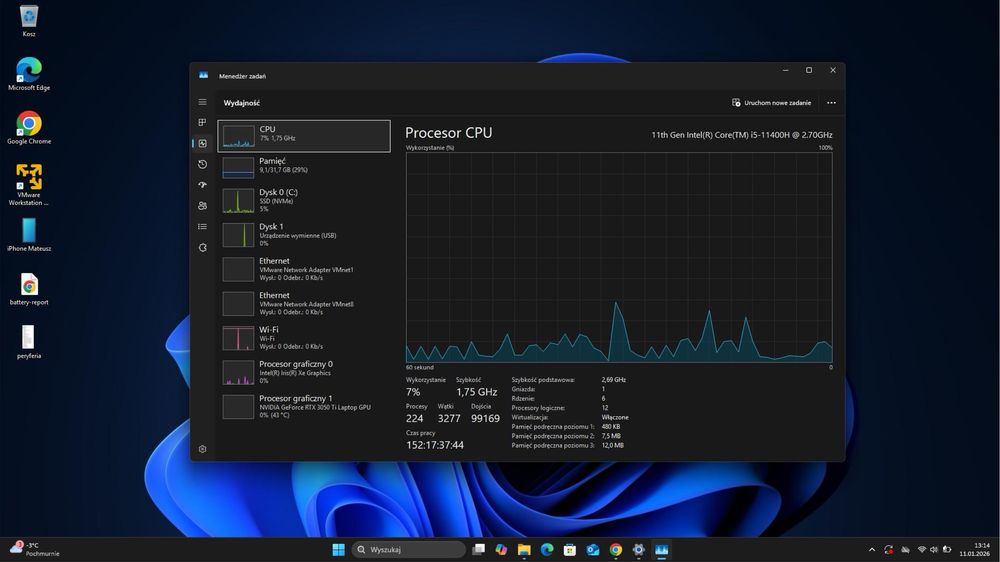The width and height of the screenshot is (1000, 562).
Task: Select the Pamięć performance entry
Action: pyautogui.click(x=304, y=166)
